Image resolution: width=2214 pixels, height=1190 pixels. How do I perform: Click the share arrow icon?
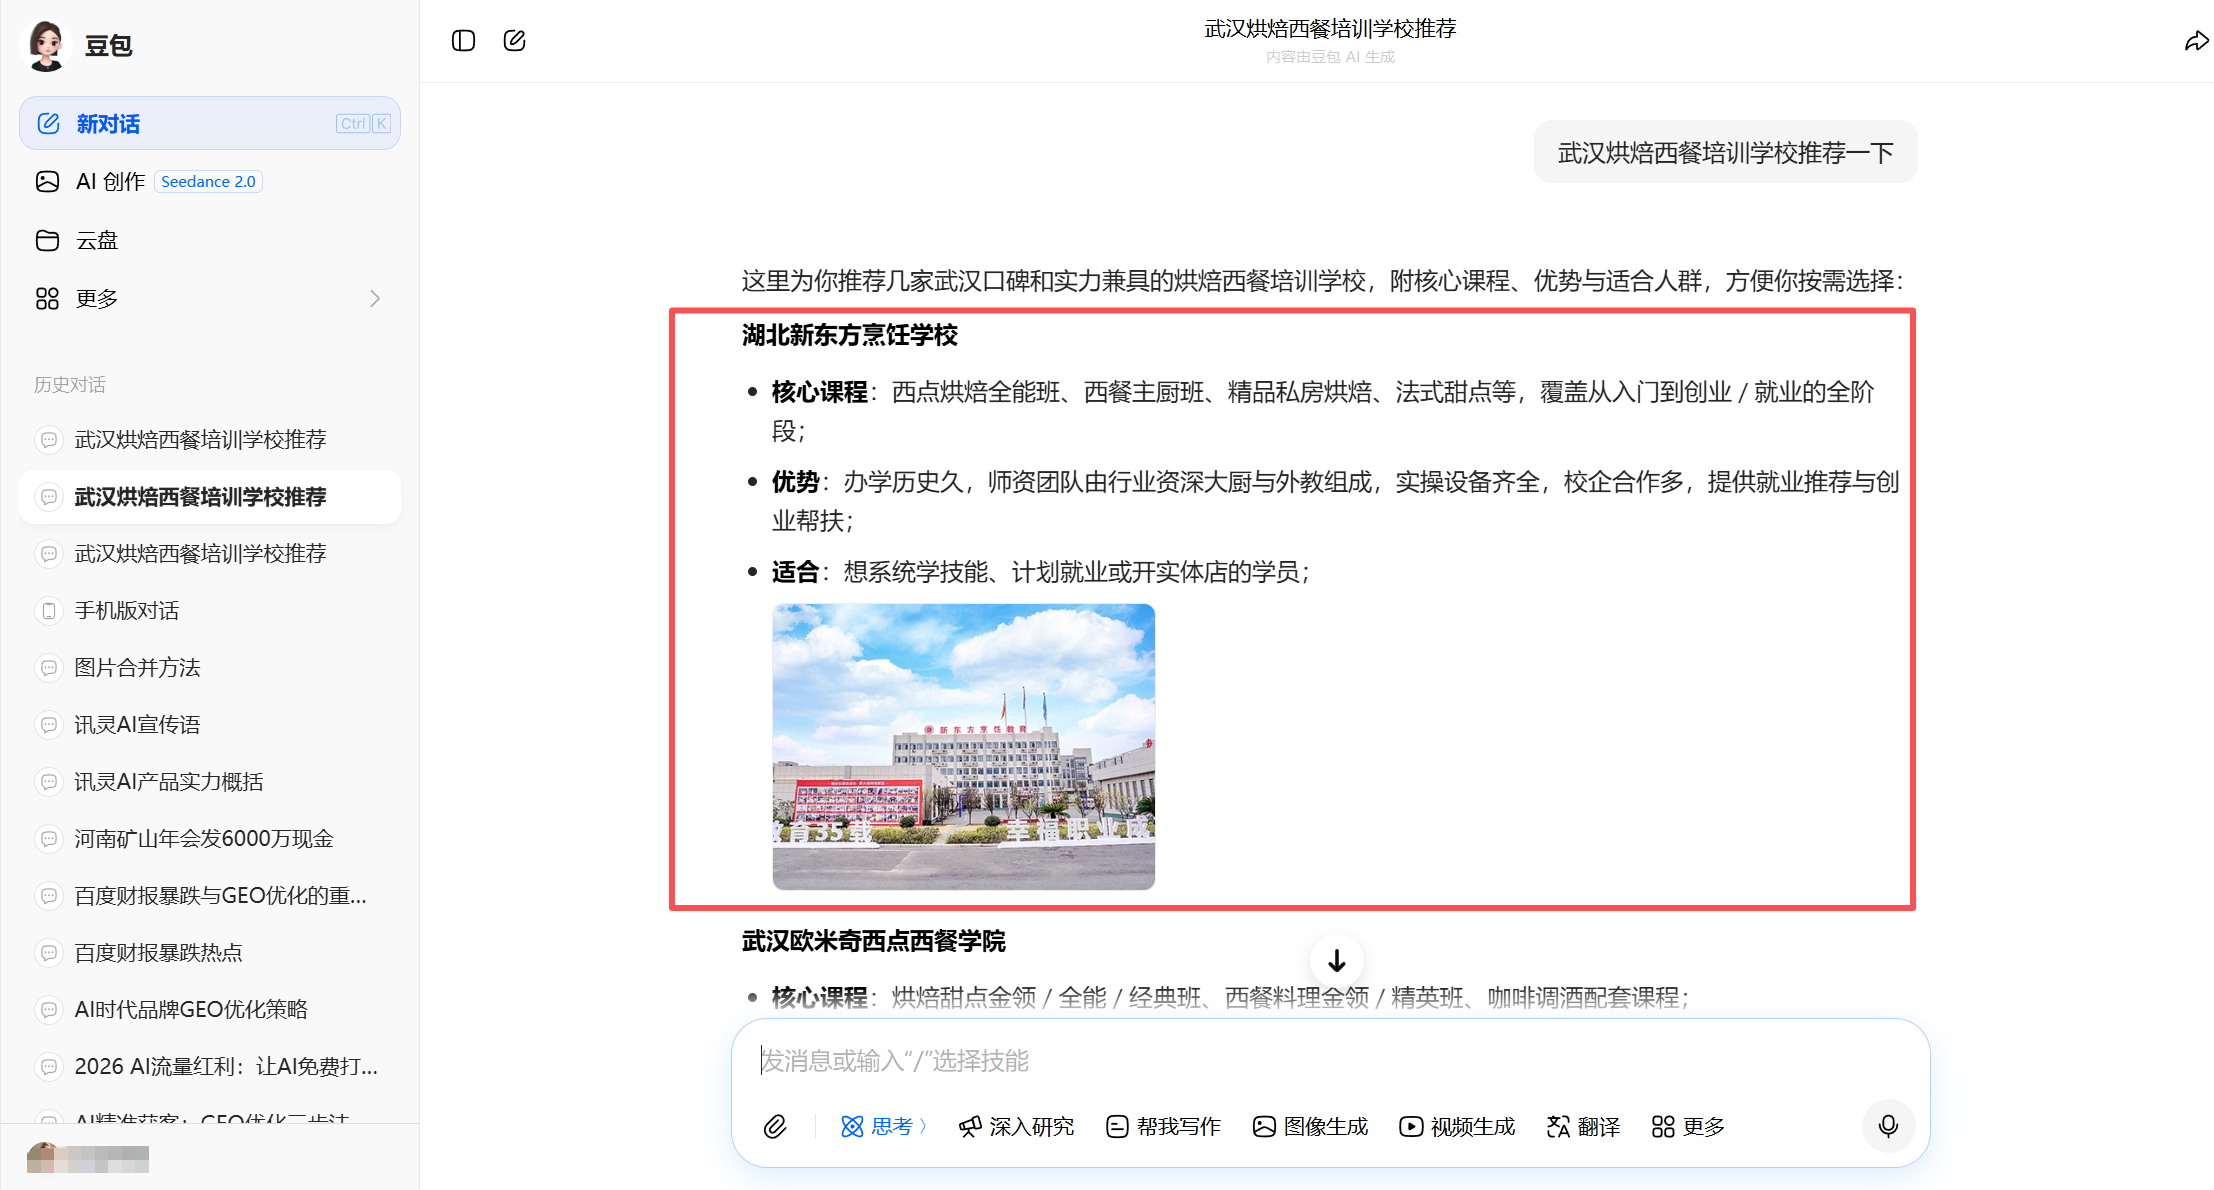[x=2196, y=41]
